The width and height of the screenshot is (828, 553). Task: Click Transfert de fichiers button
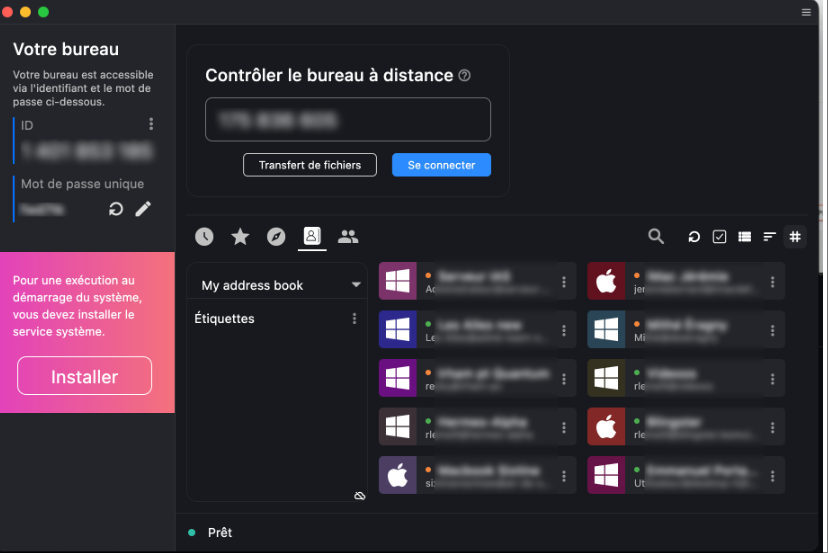click(310, 165)
